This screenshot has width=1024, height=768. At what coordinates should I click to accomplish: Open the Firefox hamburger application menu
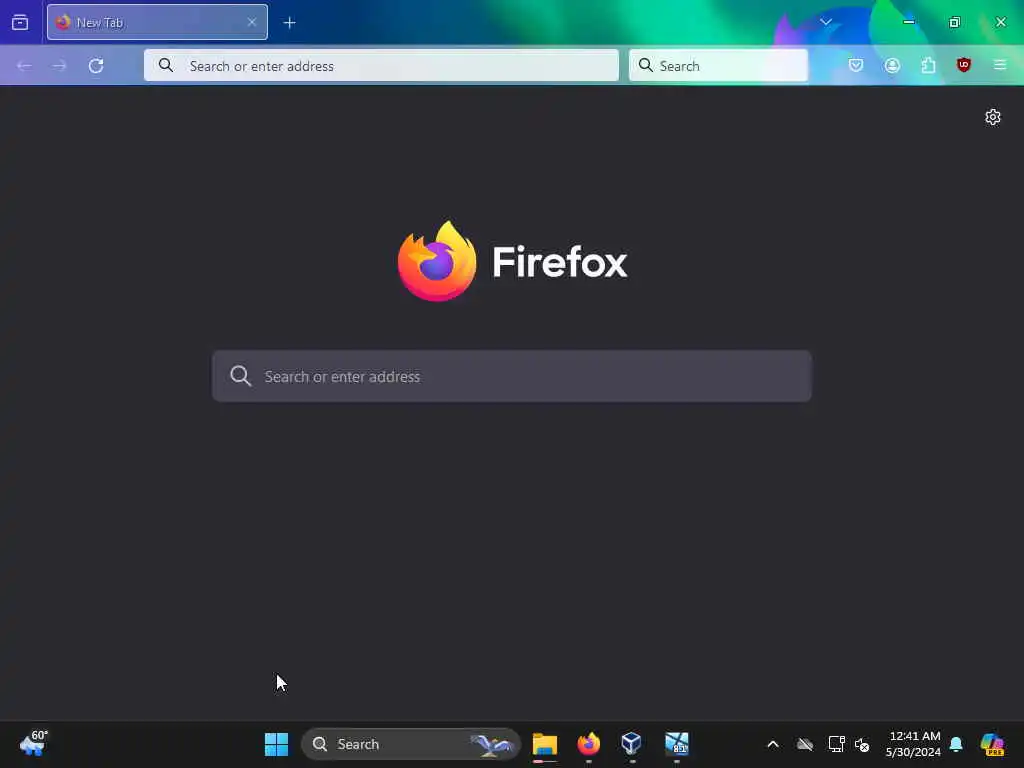point(999,65)
